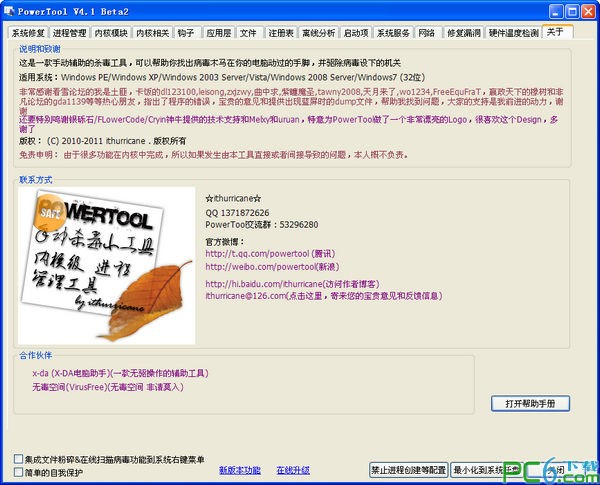Open the 系统修复 tab
600x485 pixels.
pos(28,33)
